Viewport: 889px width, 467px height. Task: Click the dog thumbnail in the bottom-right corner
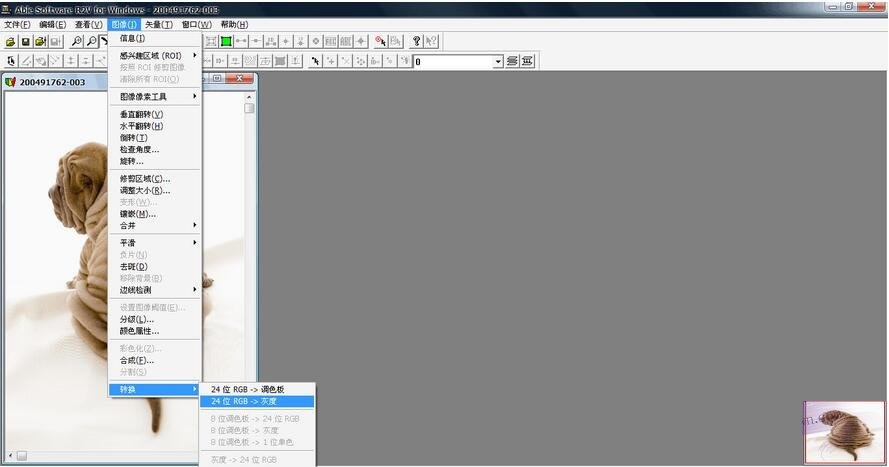(844, 432)
